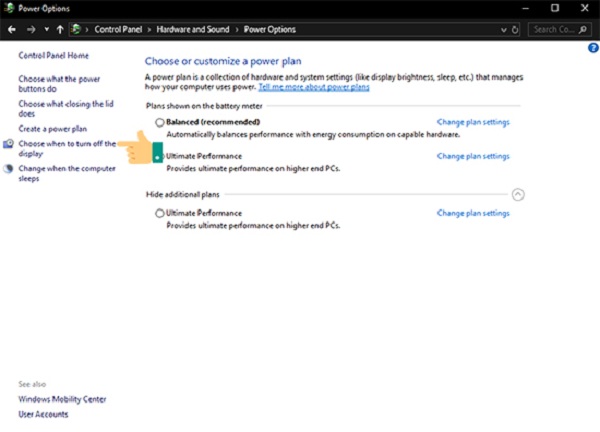Click 'Tell me more about power plans'

coord(314,87)
